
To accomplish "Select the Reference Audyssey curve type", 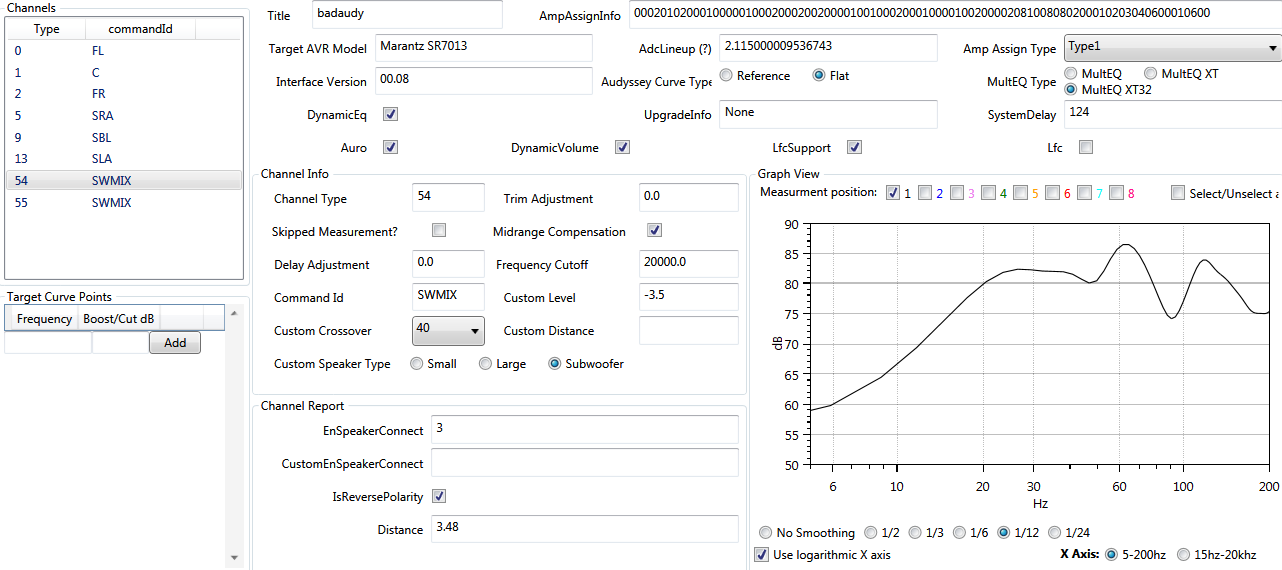I will 727,76.
